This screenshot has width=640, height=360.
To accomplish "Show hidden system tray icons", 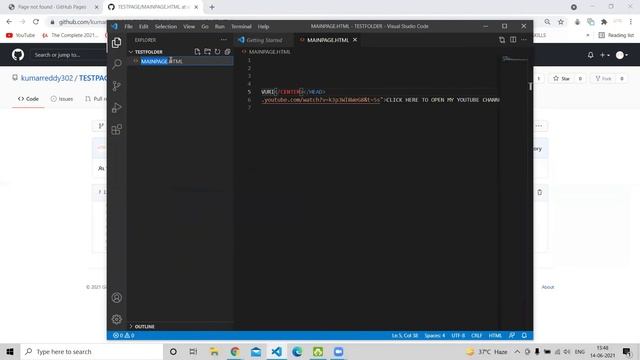I will click(517, 351).
